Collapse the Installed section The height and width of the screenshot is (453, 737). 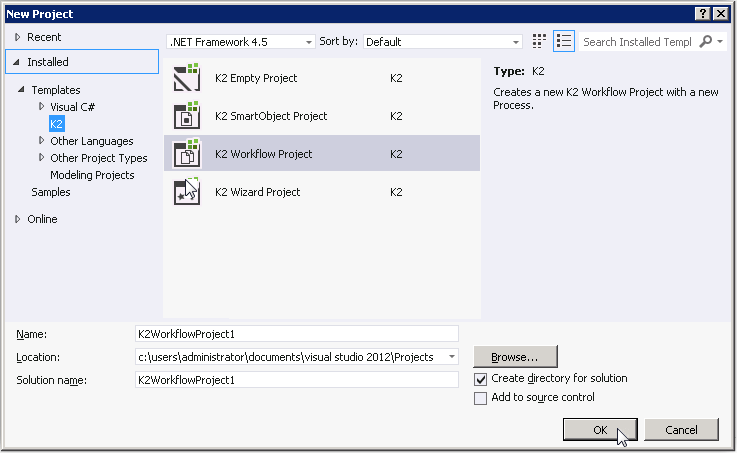tap(16, 62)
